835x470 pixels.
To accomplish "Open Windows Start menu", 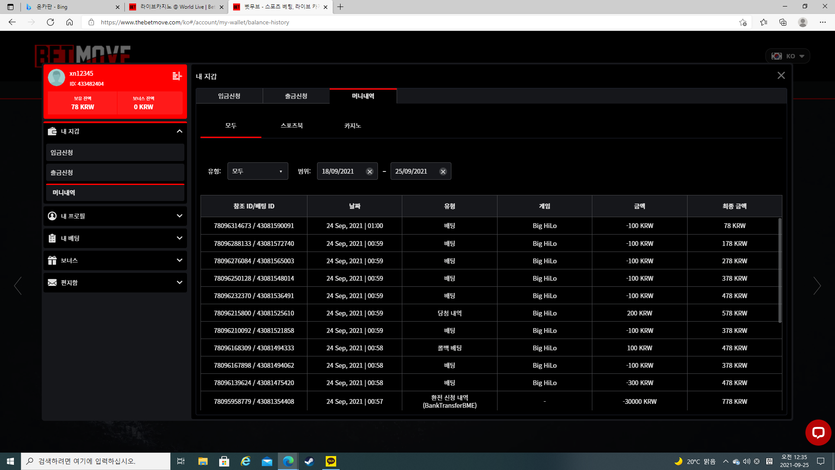I will (10, 461).
